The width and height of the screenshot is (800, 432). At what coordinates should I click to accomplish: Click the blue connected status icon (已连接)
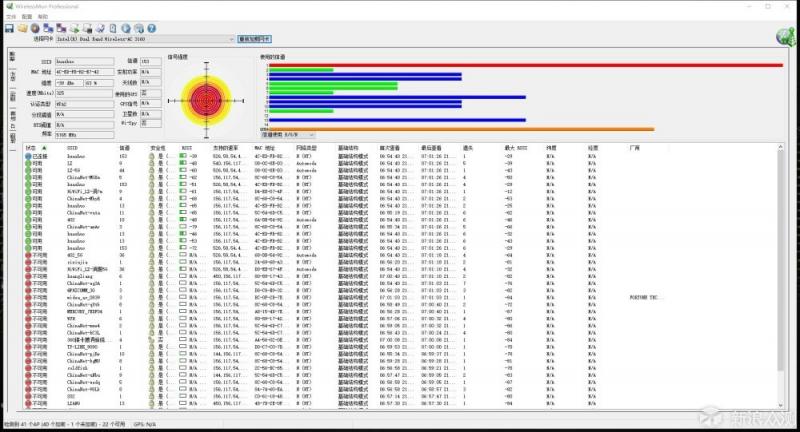(28, 156)
